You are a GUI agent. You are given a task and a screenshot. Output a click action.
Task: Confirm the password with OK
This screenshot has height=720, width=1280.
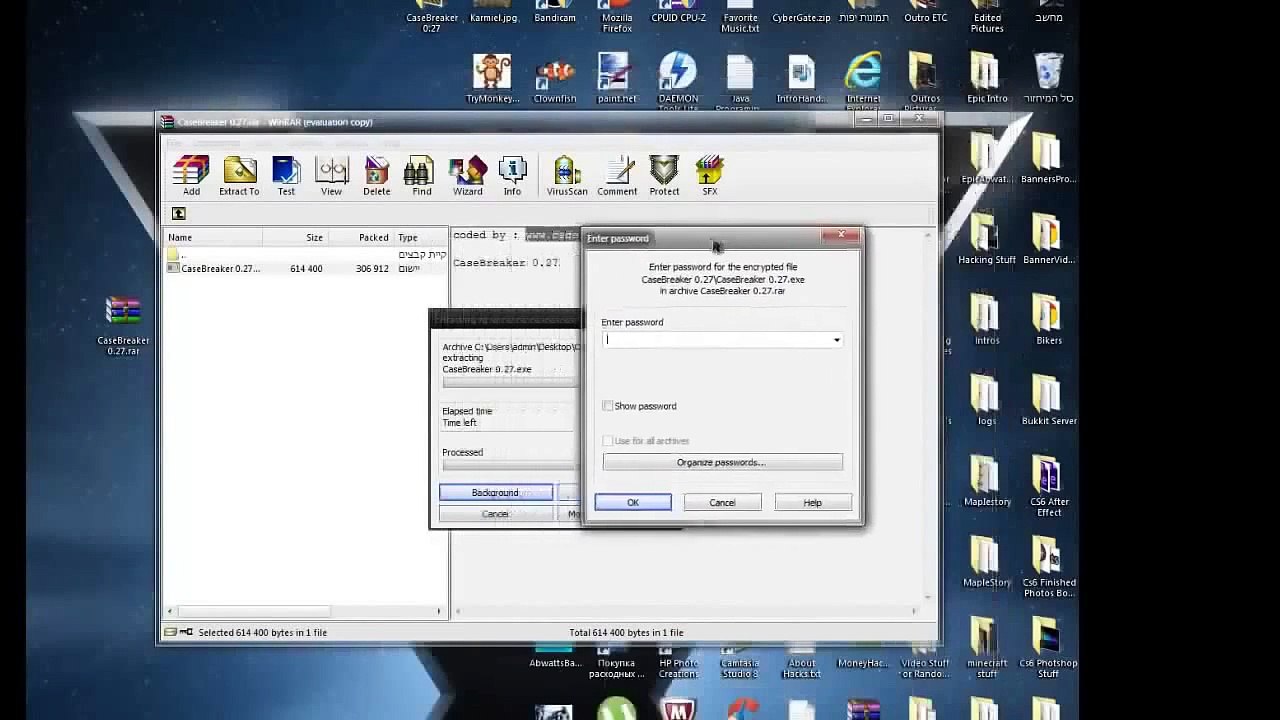[633, 502]
